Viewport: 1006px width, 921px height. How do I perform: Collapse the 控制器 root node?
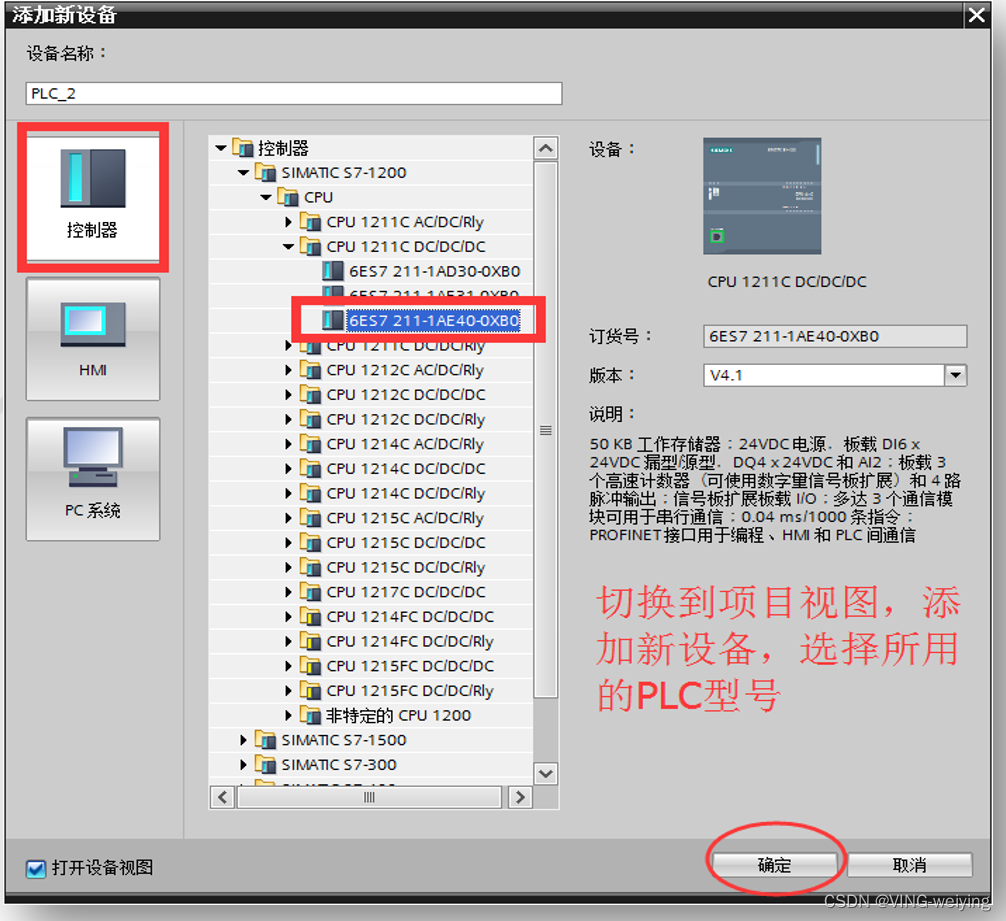(221, 148)
